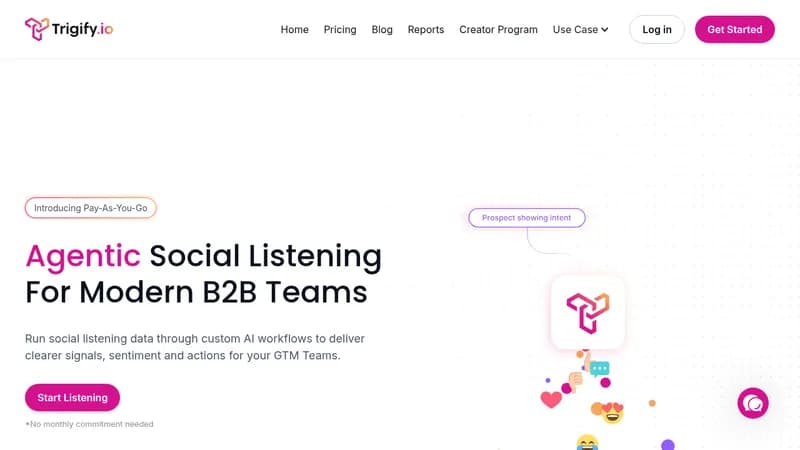Click the 'Run social listening data' paragraph

[x=195, y=347]
